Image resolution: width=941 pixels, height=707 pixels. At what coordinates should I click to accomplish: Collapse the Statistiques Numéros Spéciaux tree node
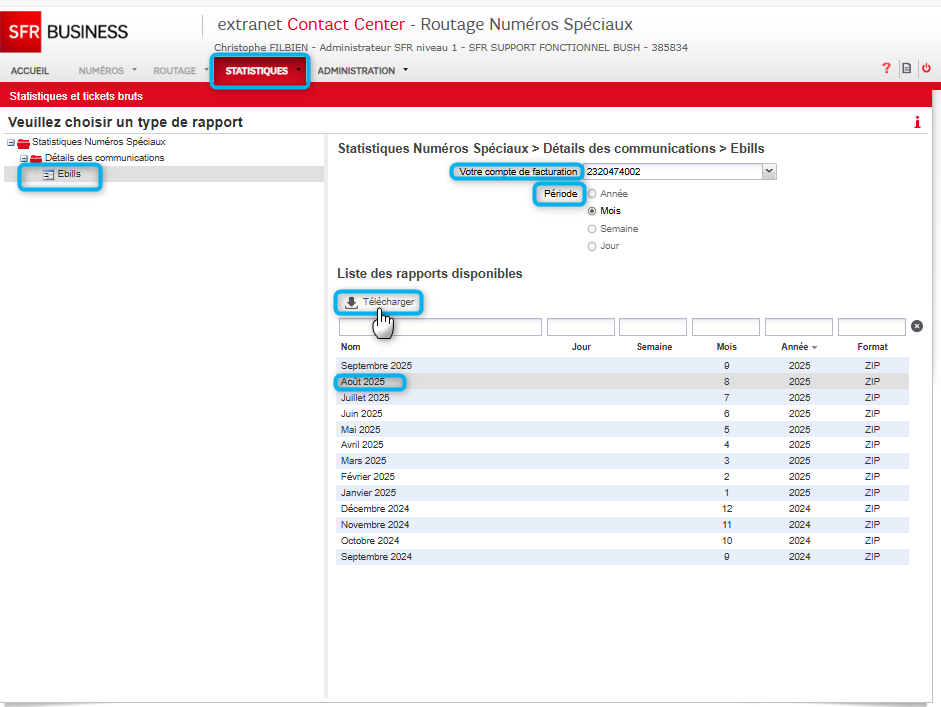(x=11, y=142)
